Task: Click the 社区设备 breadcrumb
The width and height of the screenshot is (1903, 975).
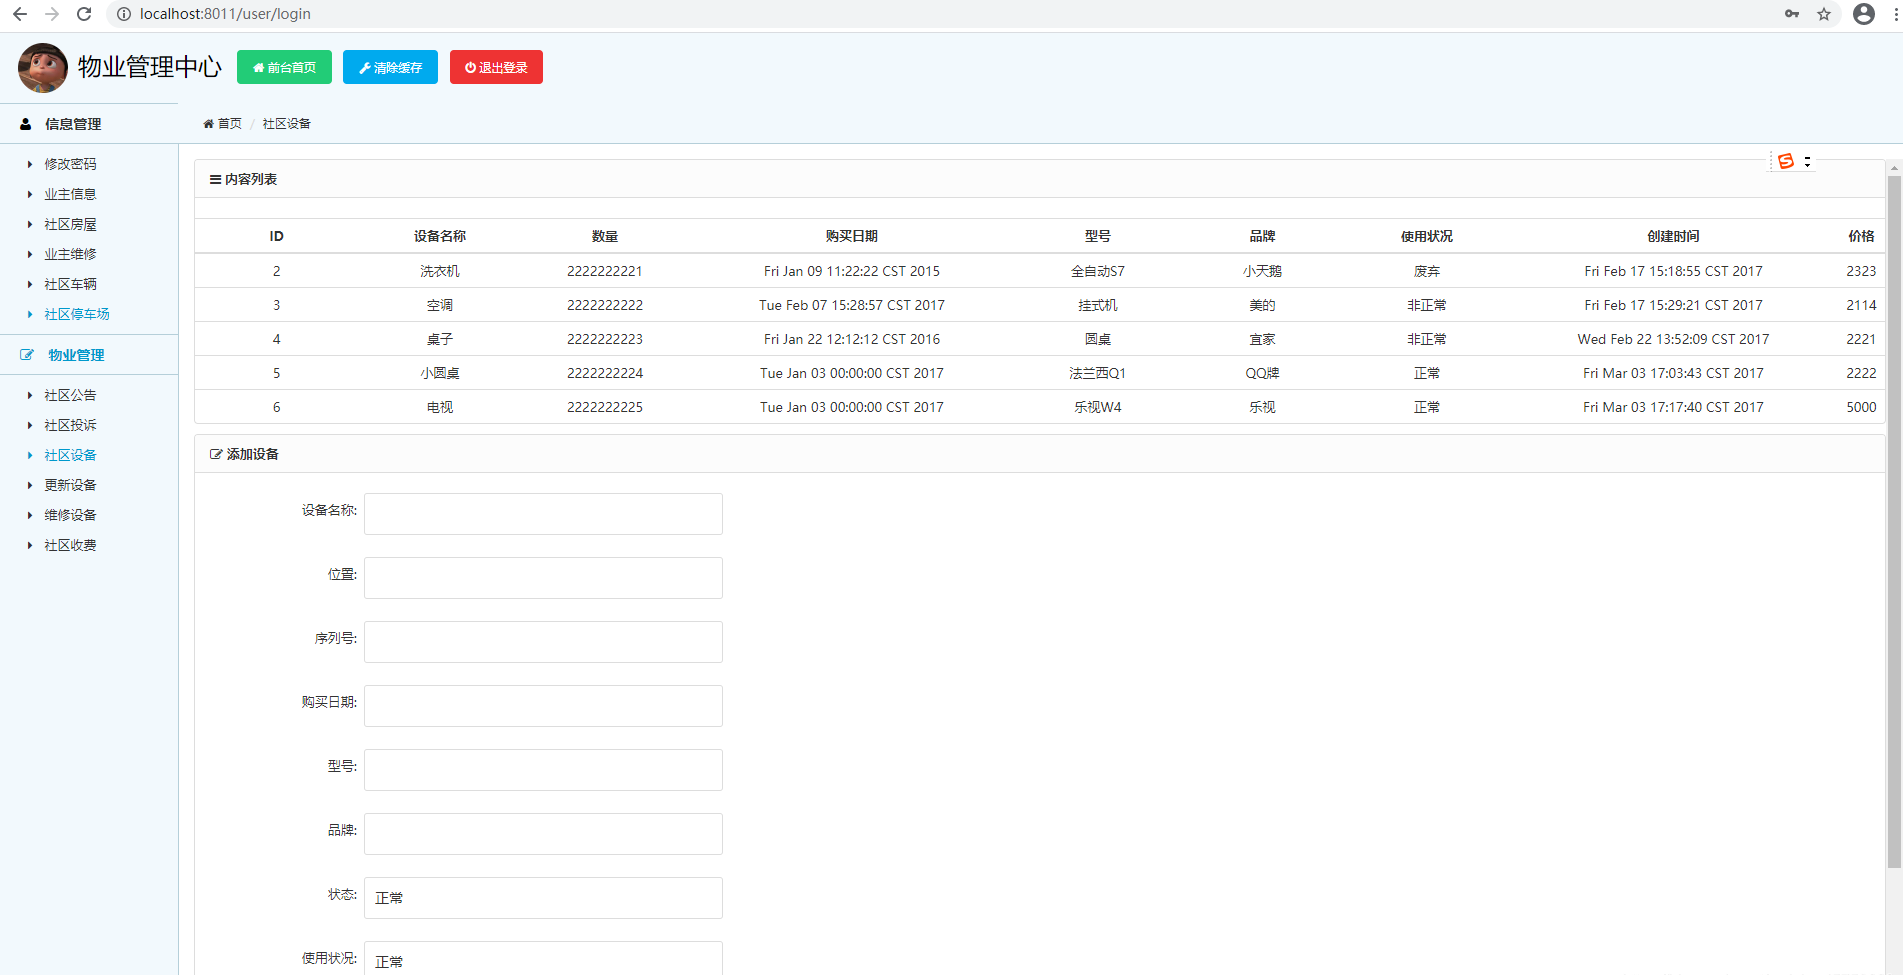Action: click(287, 124)
